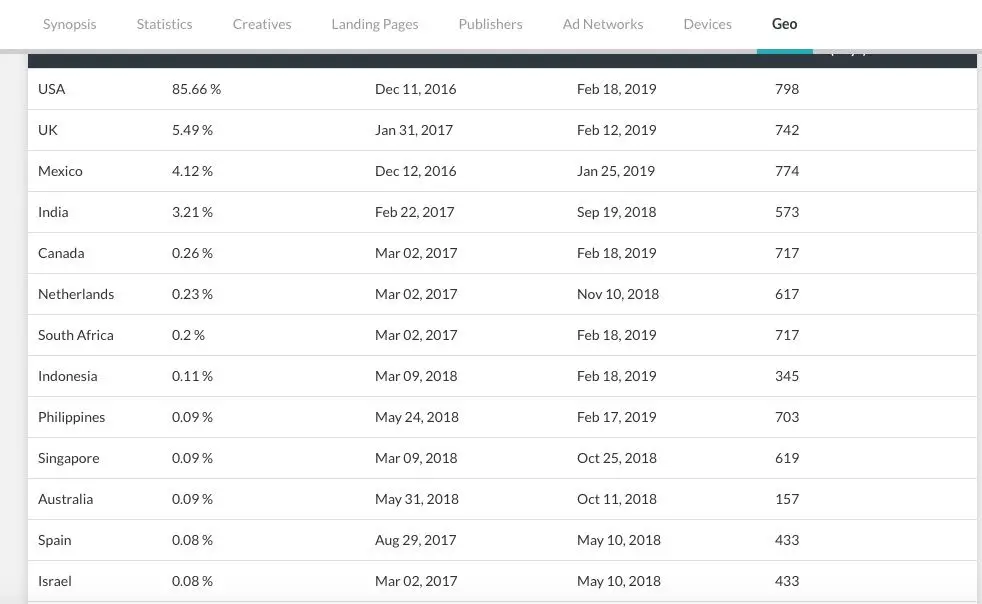The image size is (982, 604).
Task: Click the India country cell
Action: click(x=53, y=212)
